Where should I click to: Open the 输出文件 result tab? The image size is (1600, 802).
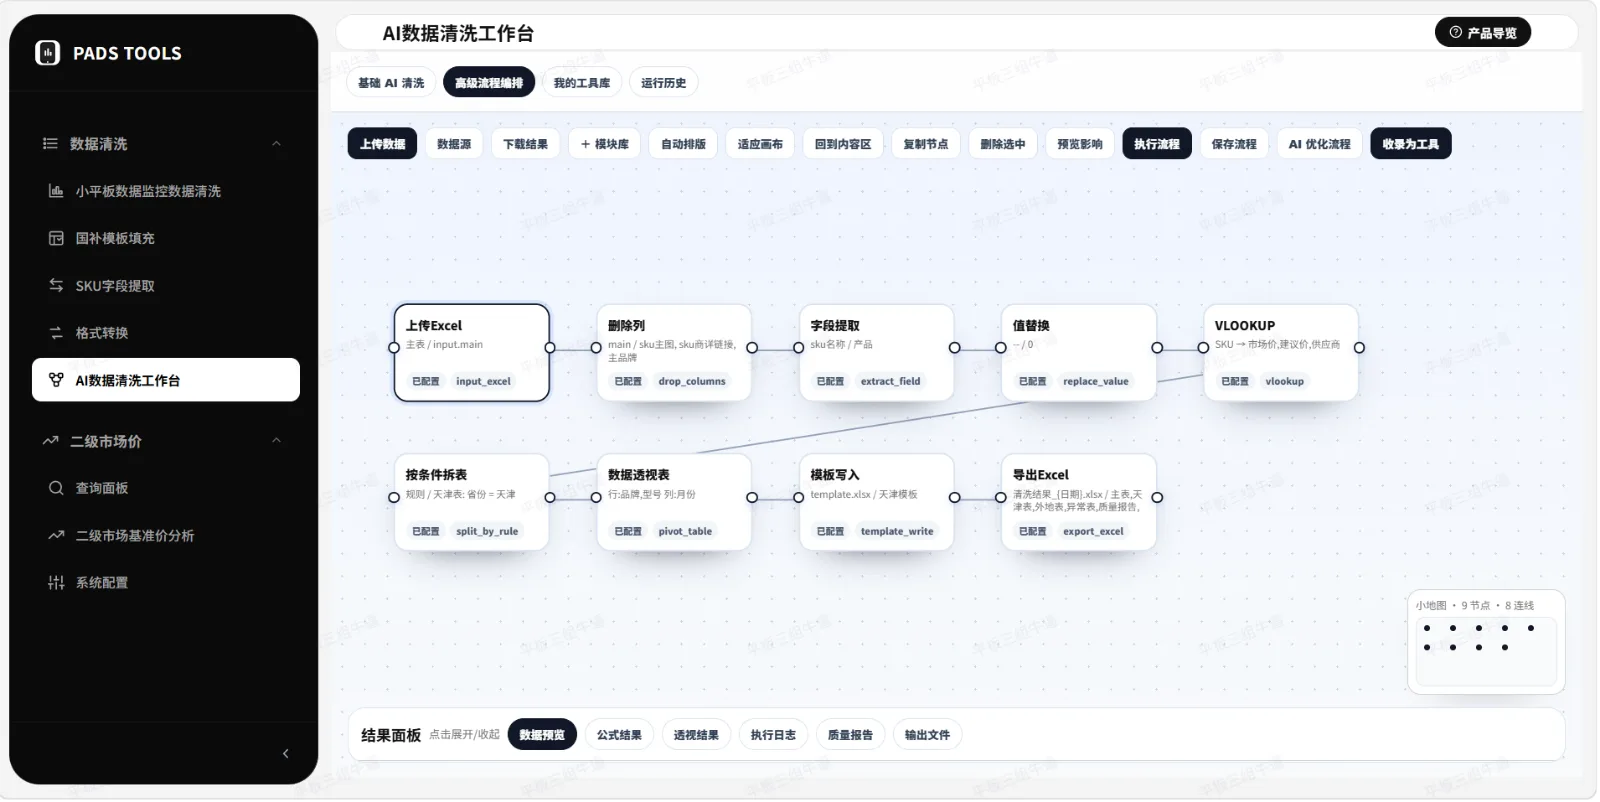(x=927, y=735)
